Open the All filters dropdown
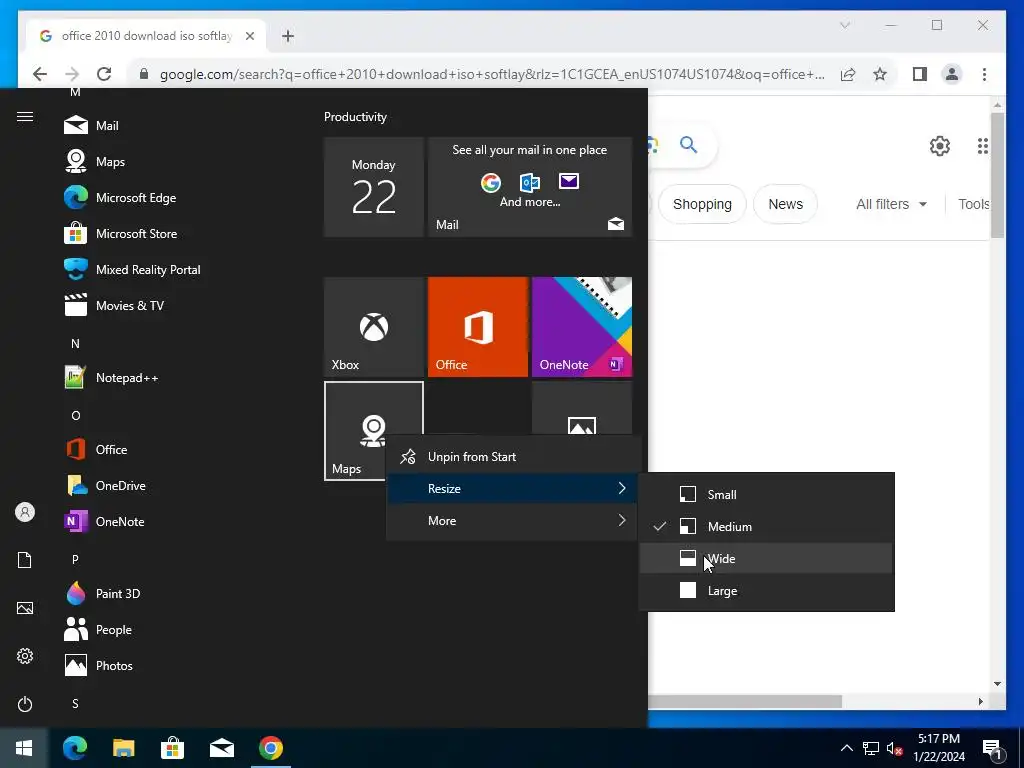The image size is (1024, 768). [891, 204]
